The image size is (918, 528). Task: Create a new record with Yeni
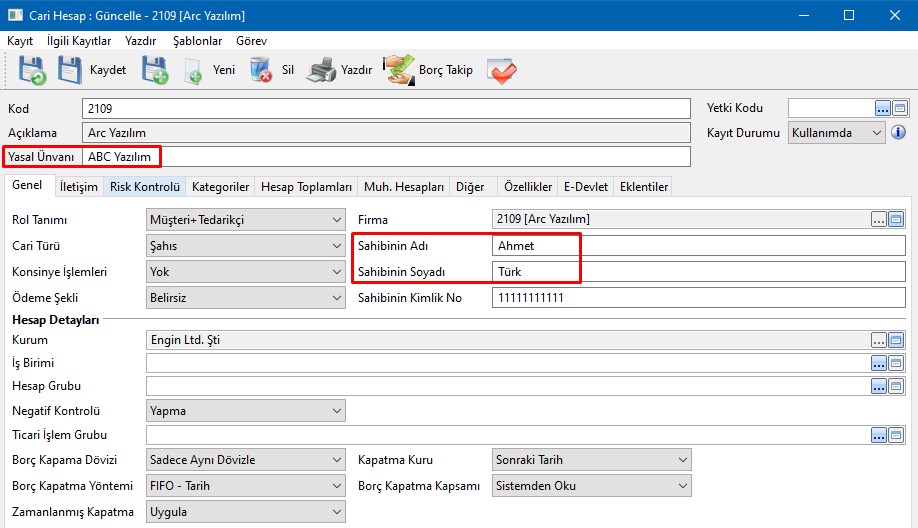coord(194,70)
